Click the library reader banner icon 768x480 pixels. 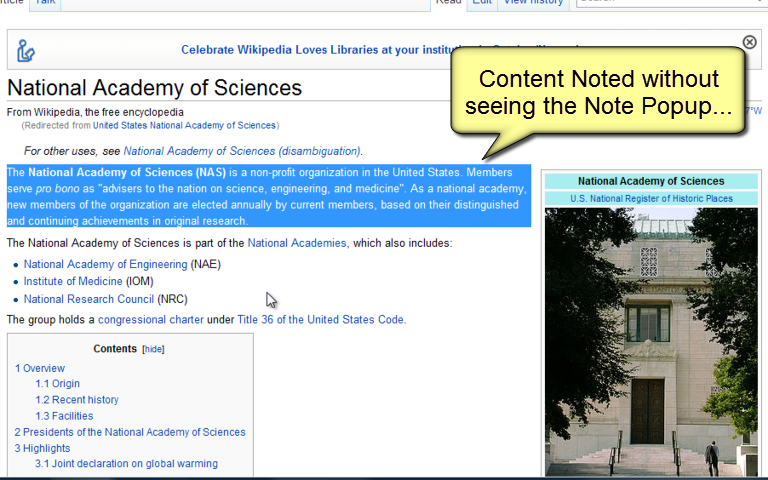coord(25,50)
